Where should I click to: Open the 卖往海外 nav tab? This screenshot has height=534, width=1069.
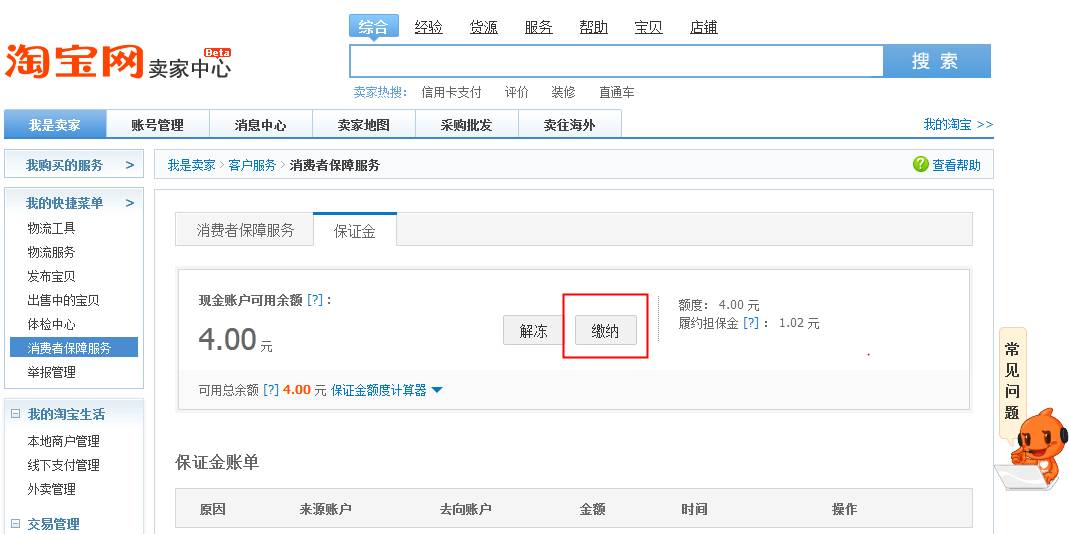(569, 125)
